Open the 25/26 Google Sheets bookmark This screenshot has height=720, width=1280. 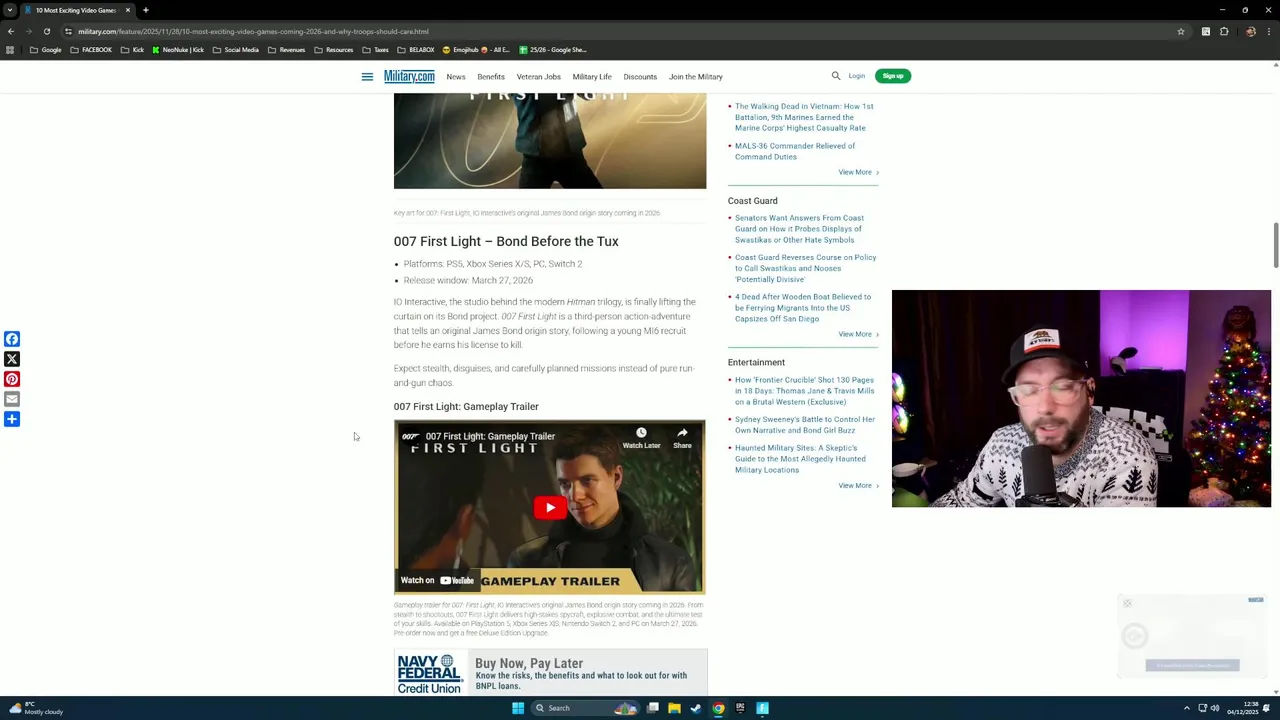[x=553, y=50]
